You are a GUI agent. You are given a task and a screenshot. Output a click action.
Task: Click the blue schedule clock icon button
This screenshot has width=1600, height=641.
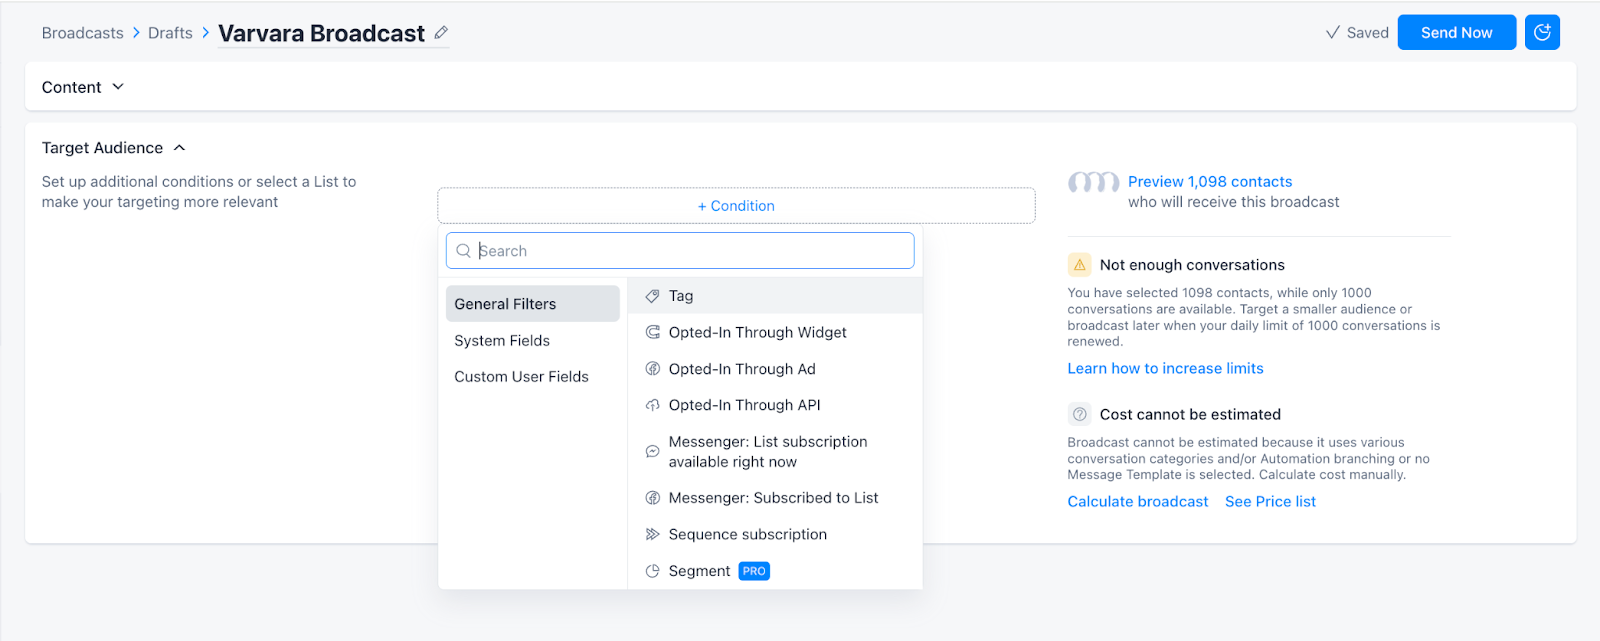pyautogui.click(x=1541, y=32)
